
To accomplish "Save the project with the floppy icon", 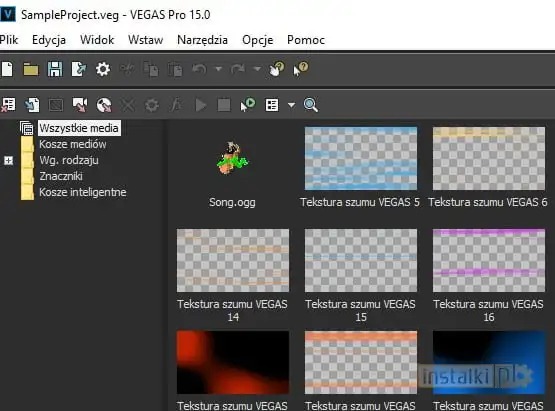I will click(x=55, y=69).
